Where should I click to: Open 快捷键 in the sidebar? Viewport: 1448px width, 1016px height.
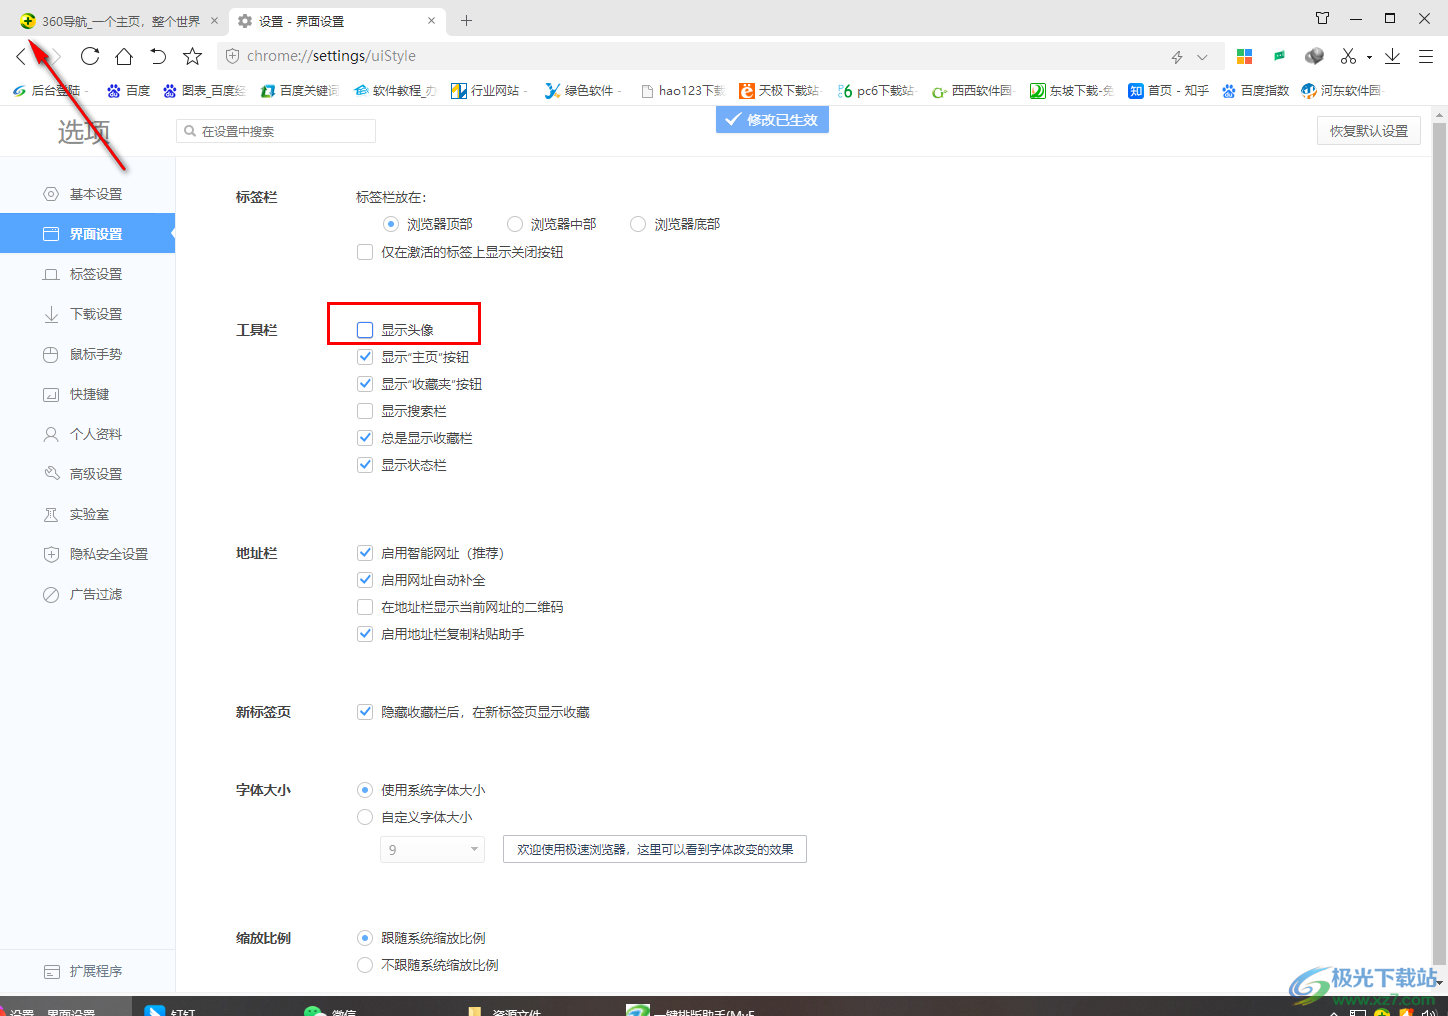[87, 394]
